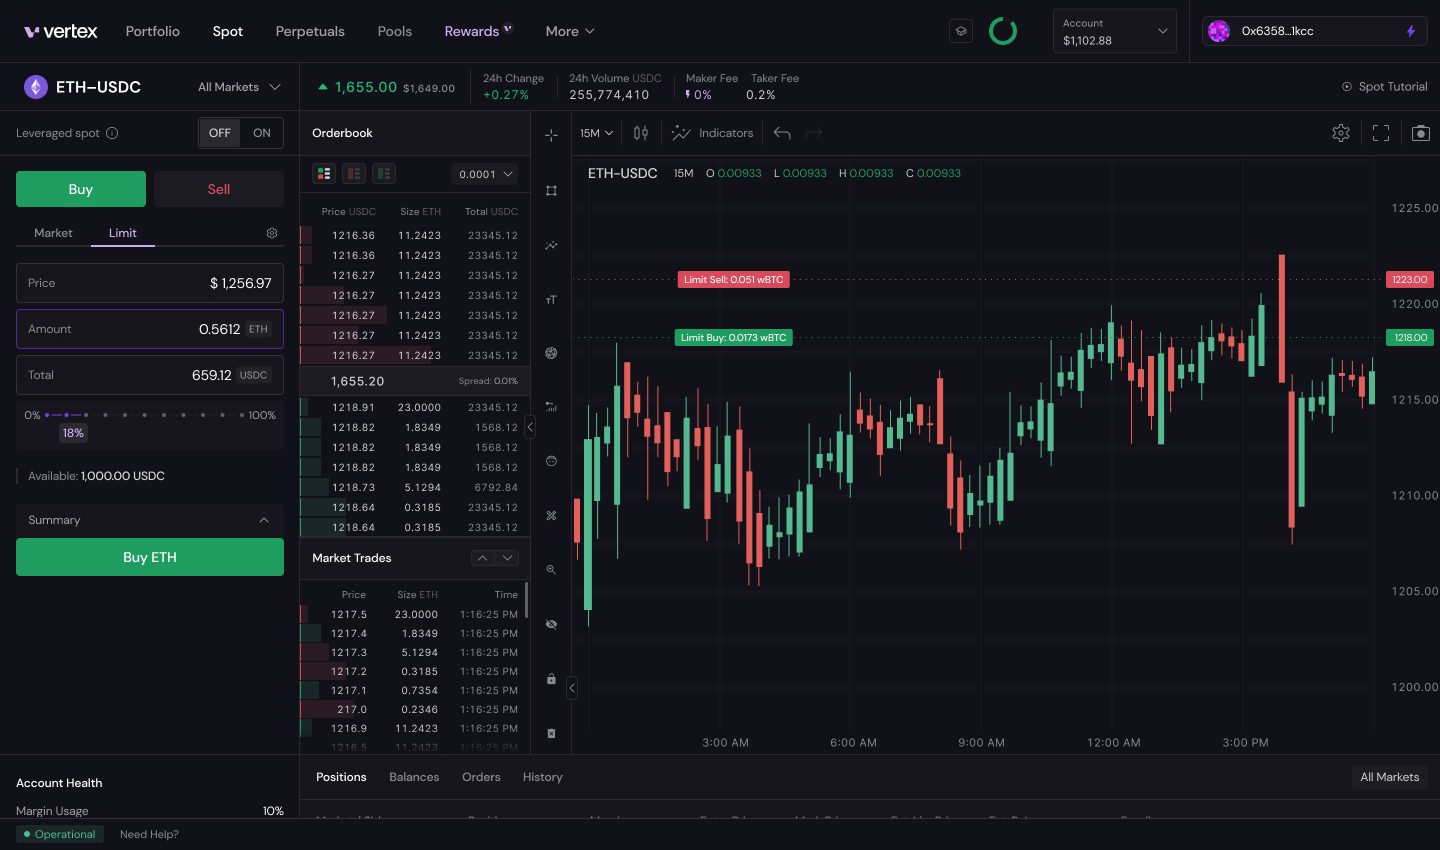
Task: Click the wallet avatar icon
Action: pyautogui.click(x=1219, y=31)
